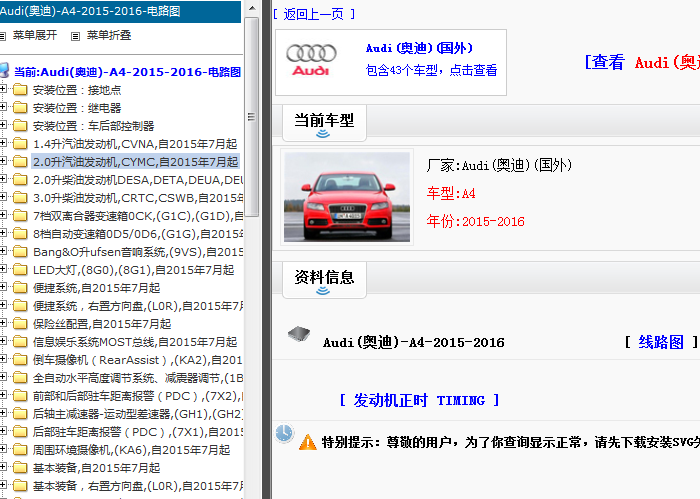The width and height of the screenshot is (700, 499).
Task: Click folder icon for Bang&Olufsen音响系统
Action: [x=20, y=252]
